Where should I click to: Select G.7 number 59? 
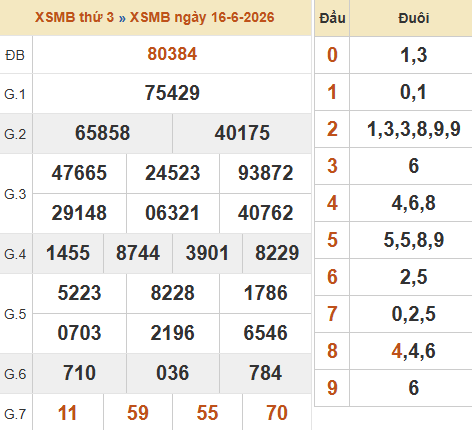(x=138, y=413)
